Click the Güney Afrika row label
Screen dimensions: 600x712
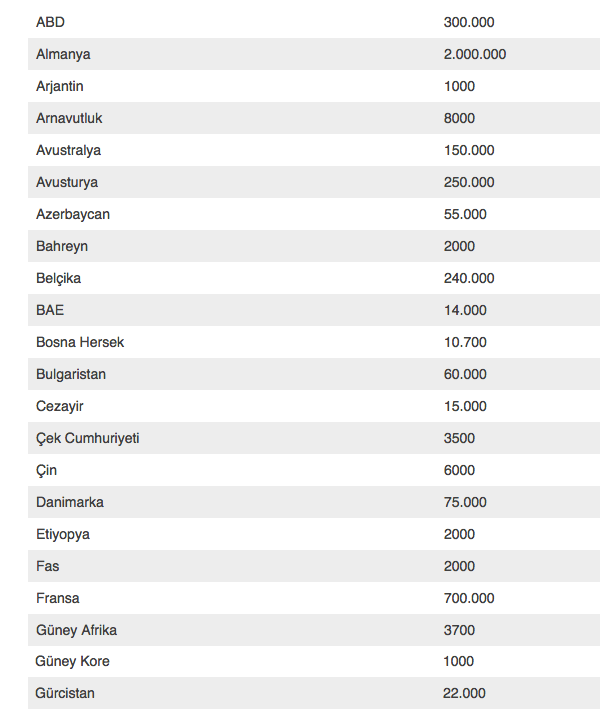pos(76,630)
